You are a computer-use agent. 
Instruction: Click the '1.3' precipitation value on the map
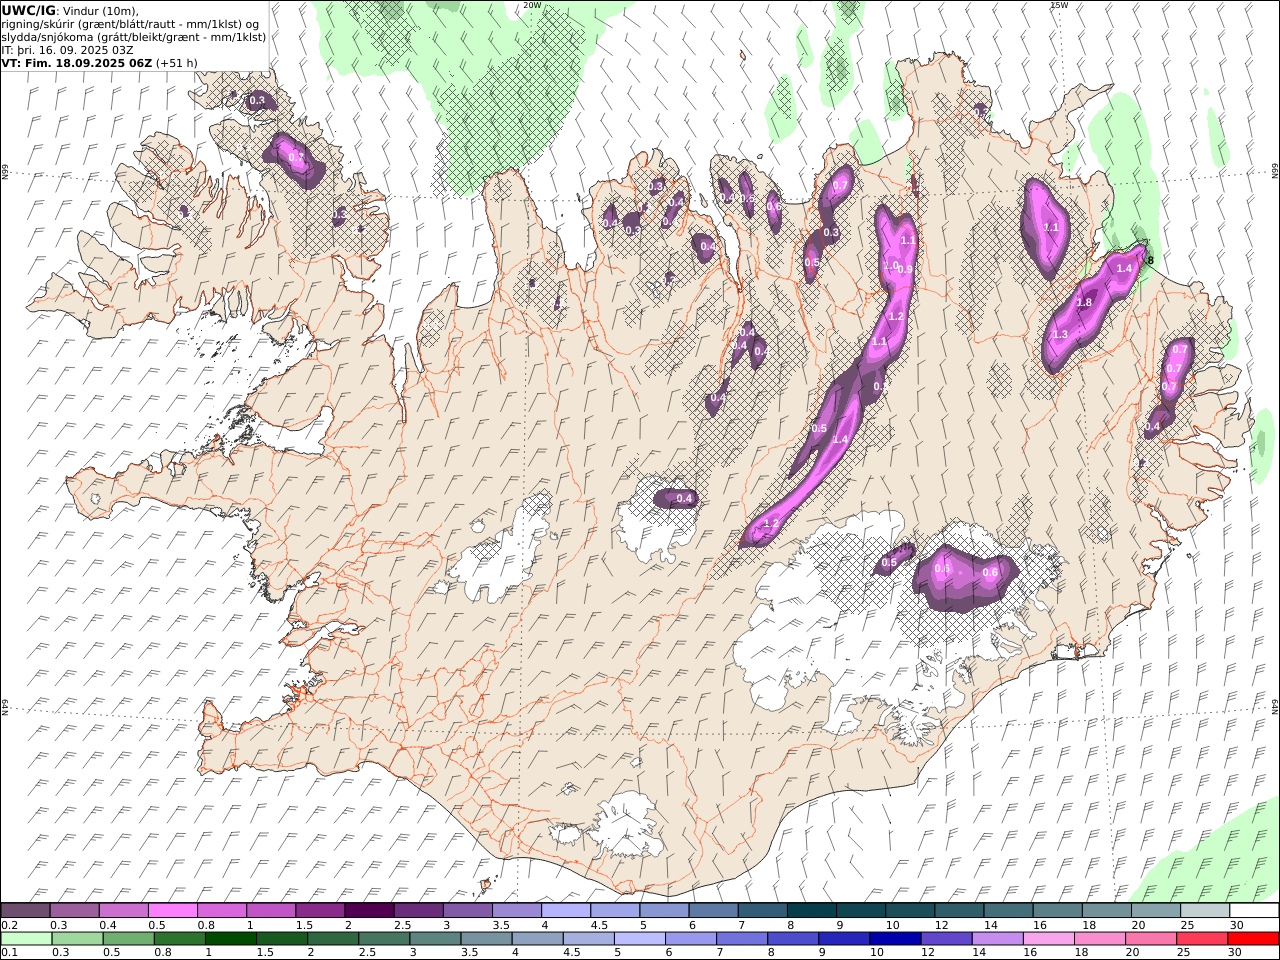pos(1060,334)
